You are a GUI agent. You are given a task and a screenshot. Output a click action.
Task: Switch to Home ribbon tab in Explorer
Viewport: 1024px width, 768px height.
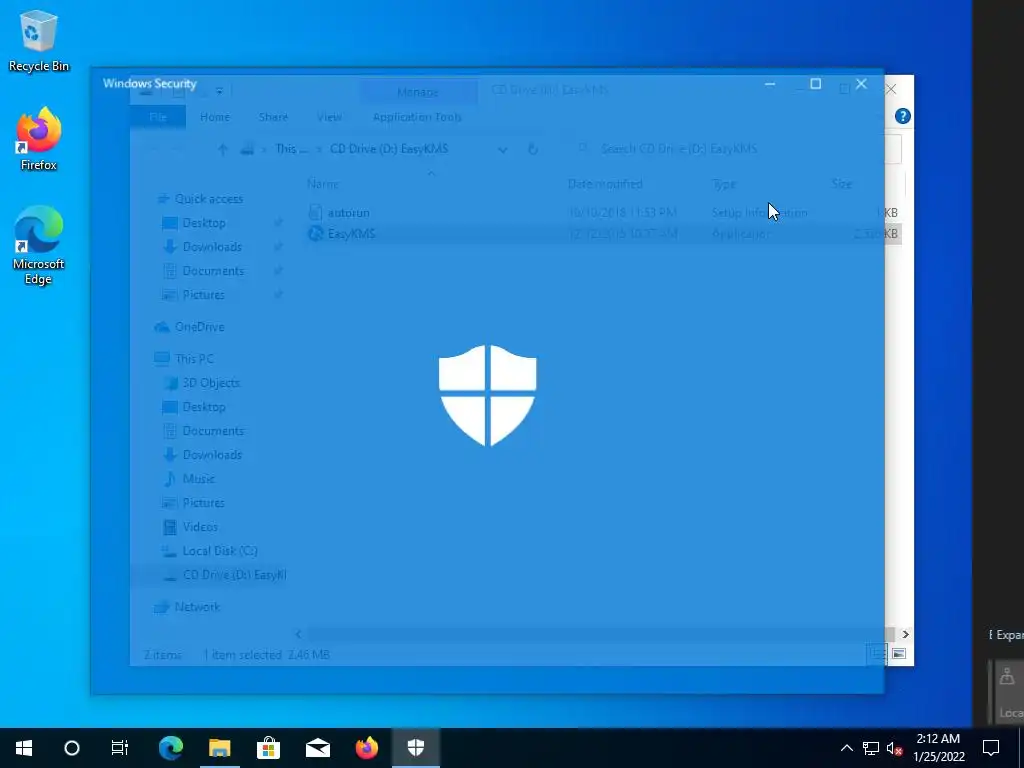coord(215,117)
